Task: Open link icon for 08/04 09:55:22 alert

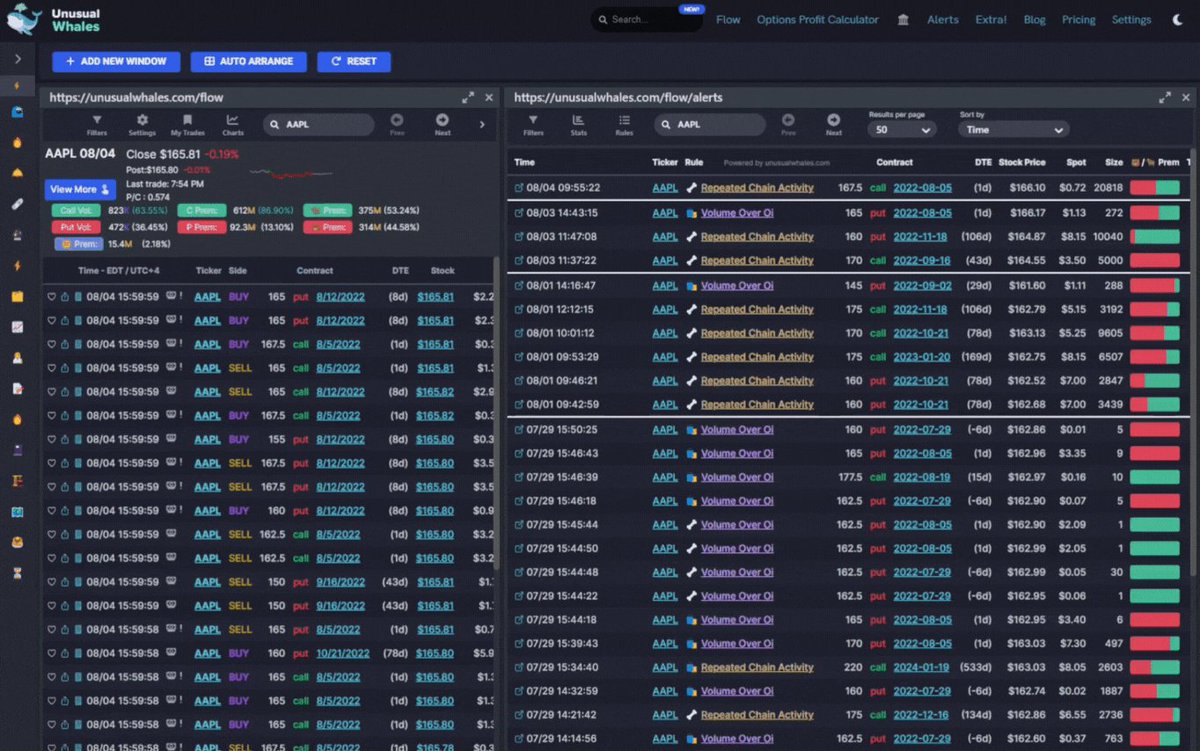Action: click(x=518, y=187)
